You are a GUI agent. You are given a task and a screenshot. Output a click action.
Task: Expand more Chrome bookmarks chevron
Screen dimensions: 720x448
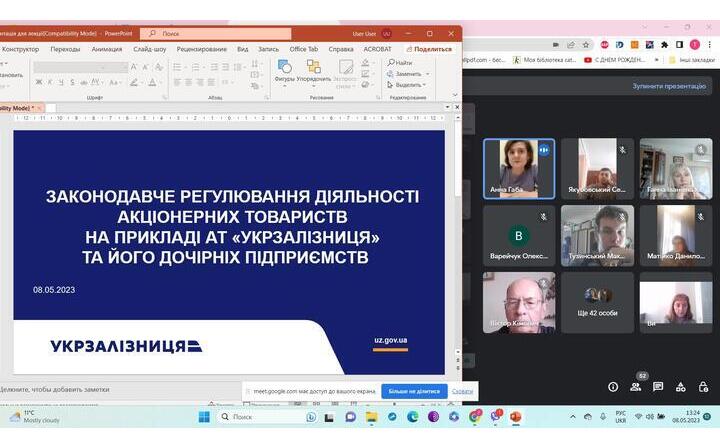(x=657, y=60)
